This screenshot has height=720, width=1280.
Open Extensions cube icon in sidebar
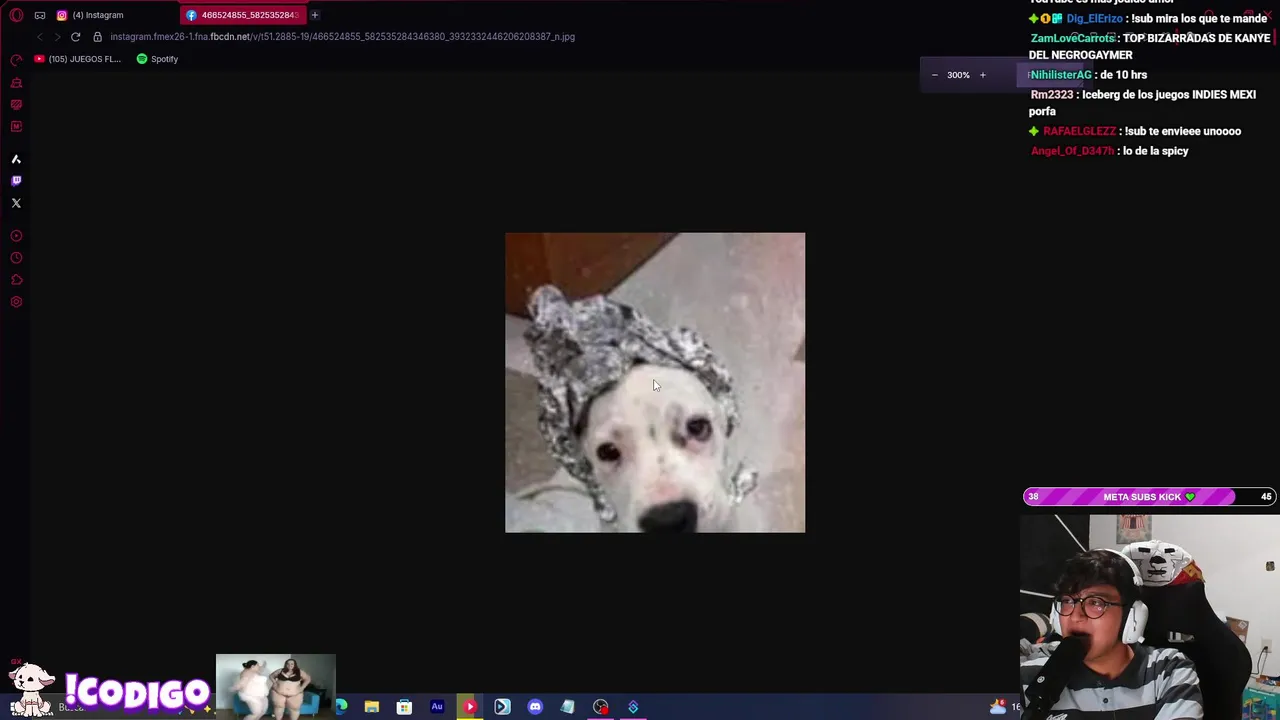coord(16,280)
